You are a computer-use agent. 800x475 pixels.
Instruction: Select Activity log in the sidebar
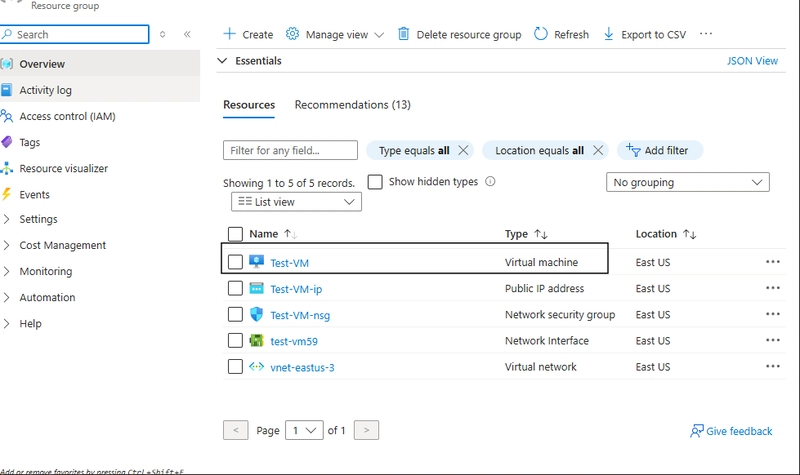tap(100, 90)
